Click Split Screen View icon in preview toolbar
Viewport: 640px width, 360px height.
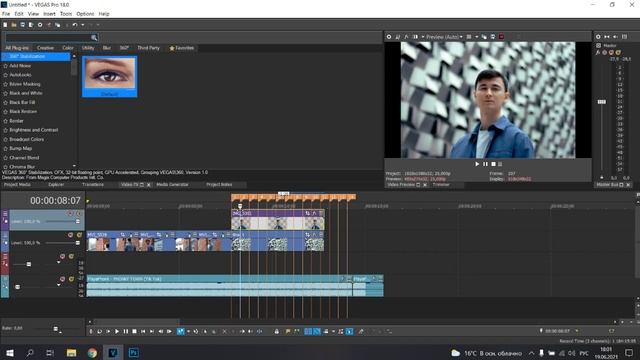coord(415,37)
